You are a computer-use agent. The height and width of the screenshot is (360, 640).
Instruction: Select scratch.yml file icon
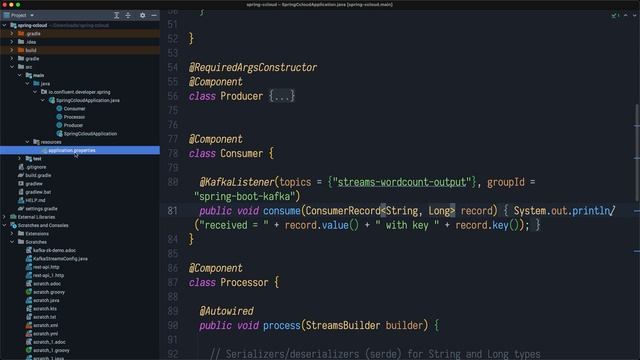[29, 333]
